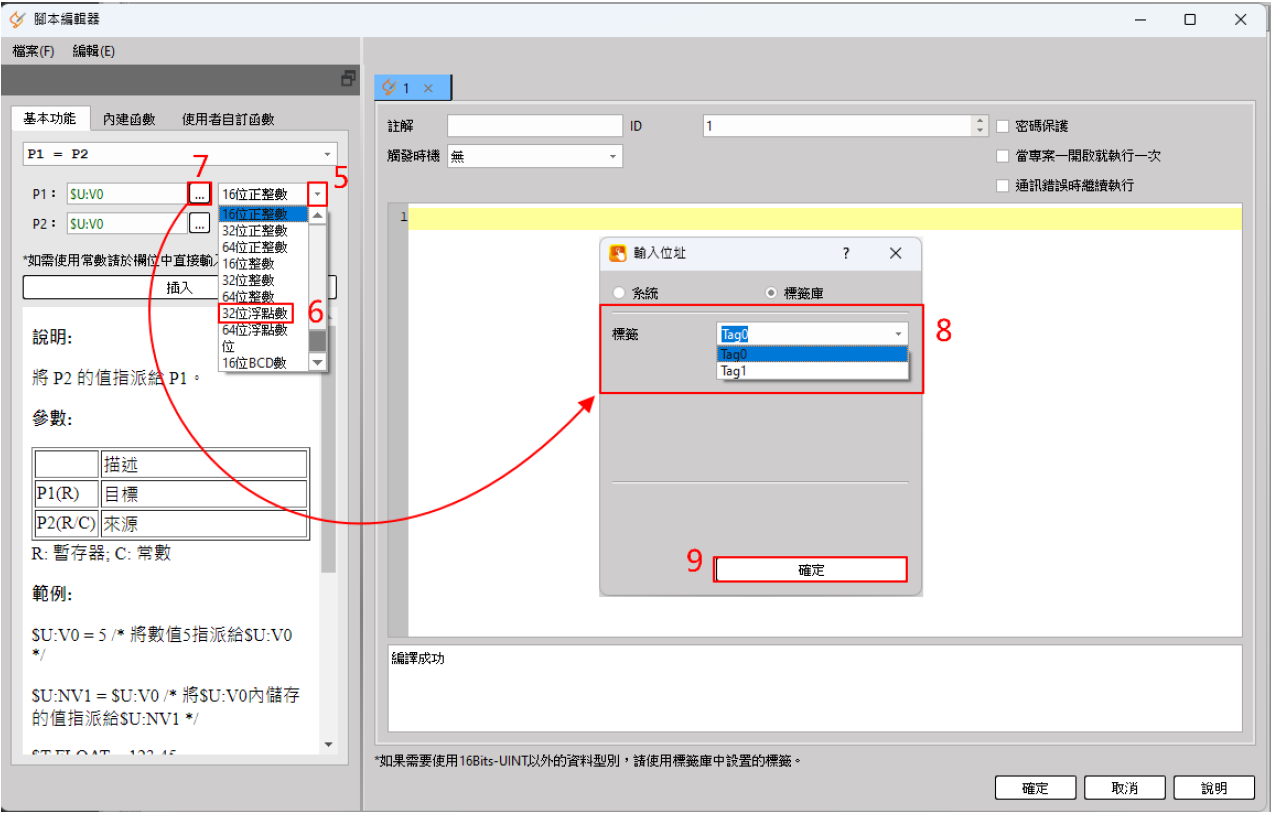Open the 檔案(F) menu
This screenshot has width=1273, height=813.
tap(33, 51)
